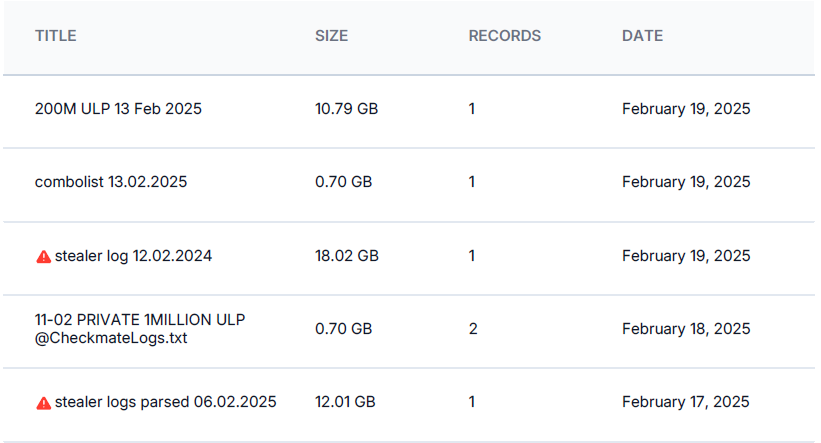Click the February 17, 2025 date

click(x=685, y=402)
